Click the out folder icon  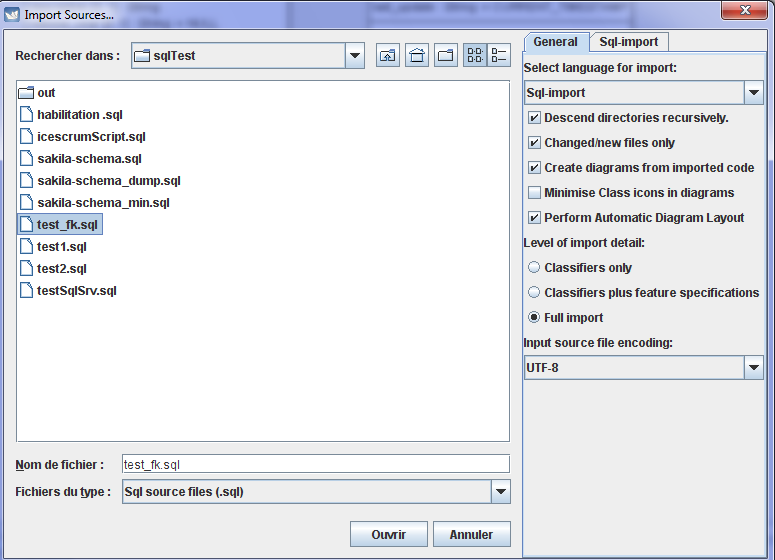point(26,93)
